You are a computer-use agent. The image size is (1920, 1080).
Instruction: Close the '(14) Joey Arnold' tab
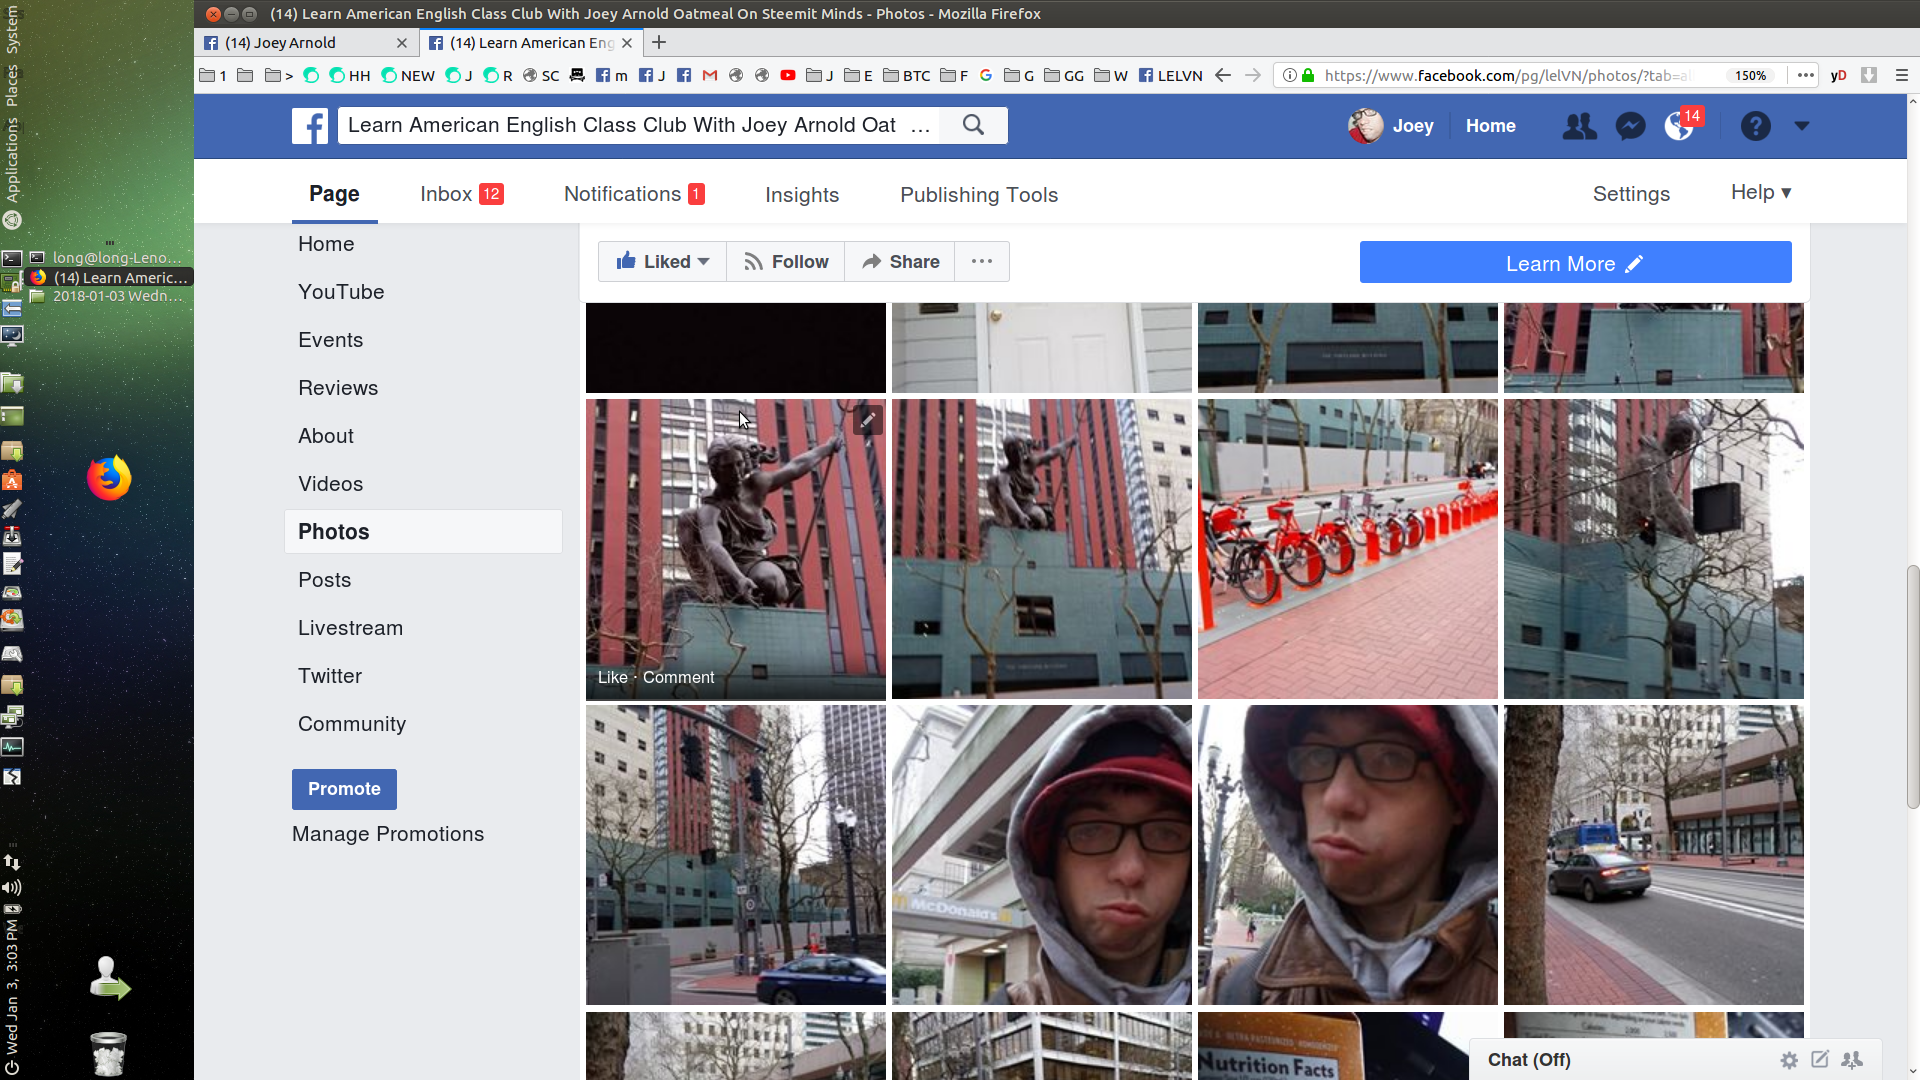point(401,43)
